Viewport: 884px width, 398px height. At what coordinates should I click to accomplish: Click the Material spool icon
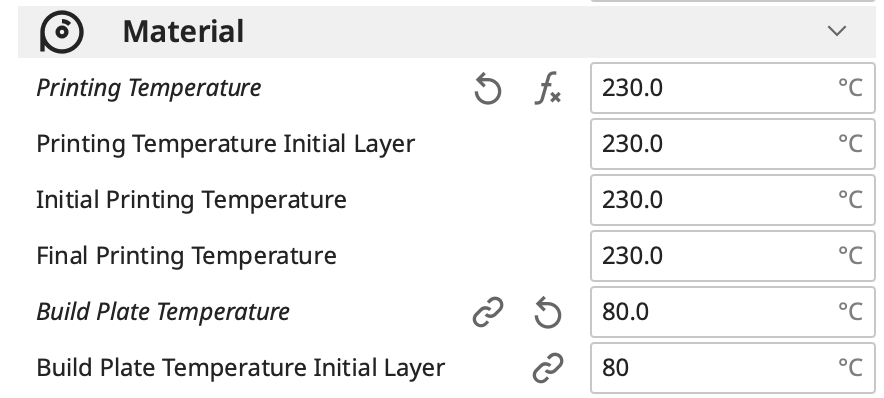click(x=62, y=32)
